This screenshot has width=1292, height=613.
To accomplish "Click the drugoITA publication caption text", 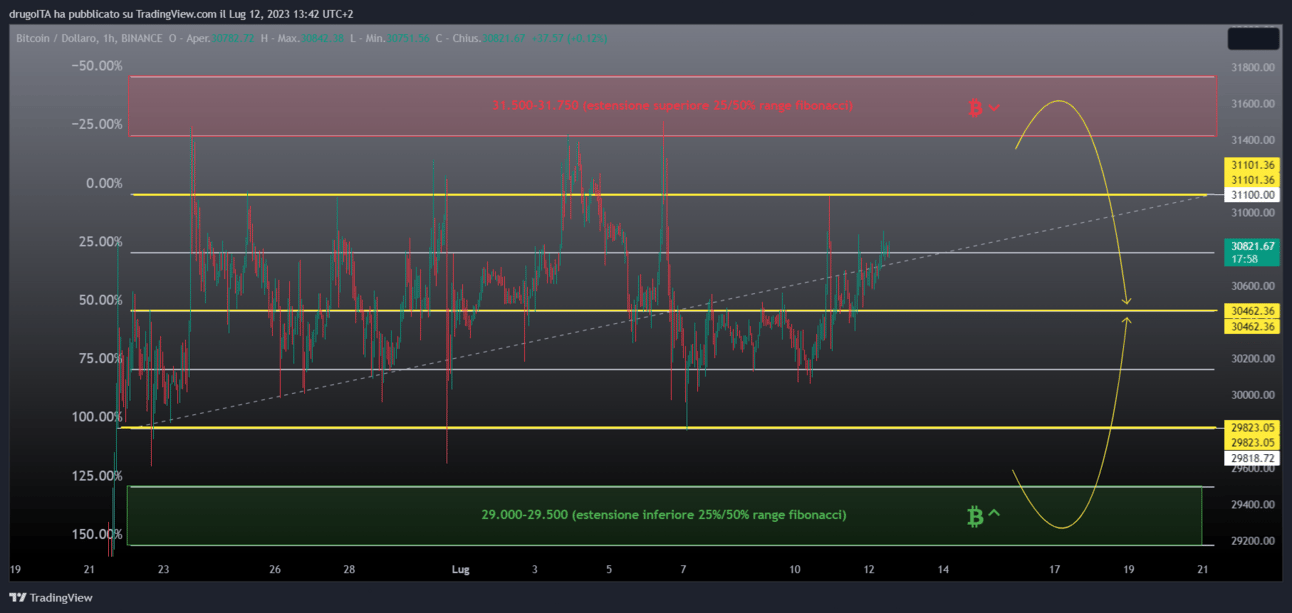I will (181, 14).
